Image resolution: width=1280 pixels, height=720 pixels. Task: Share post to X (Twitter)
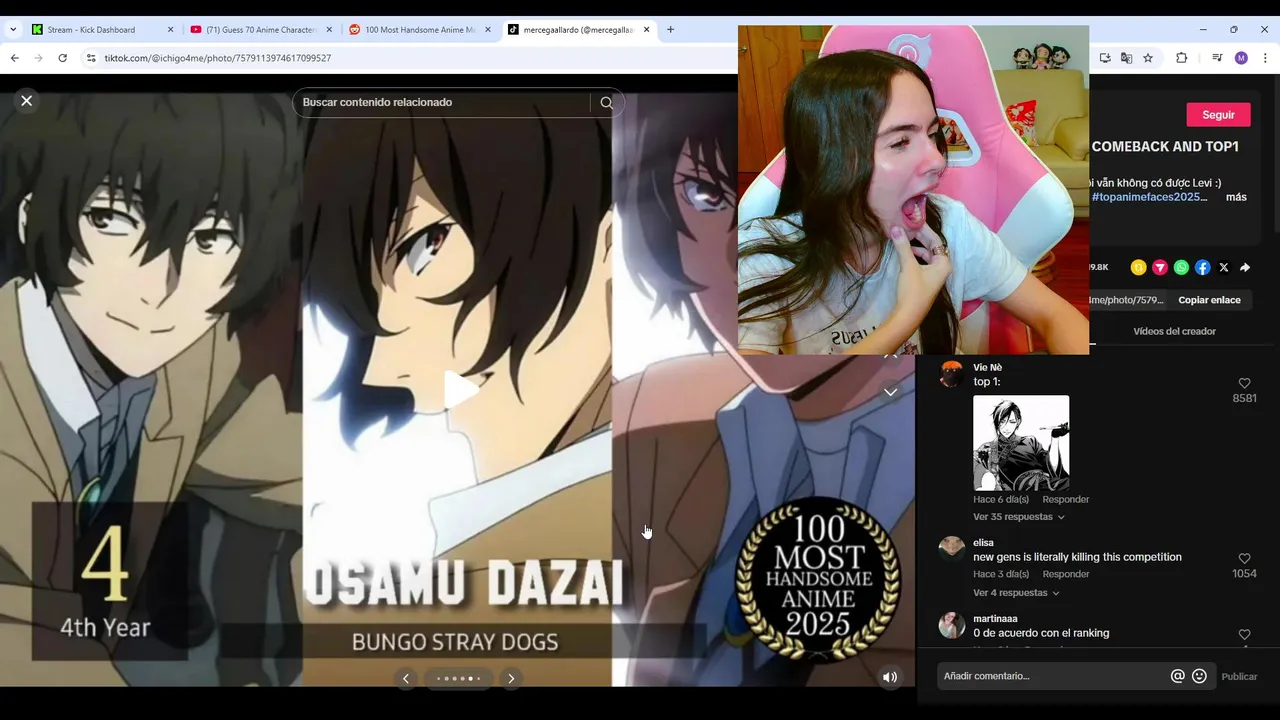[1223, 267]
